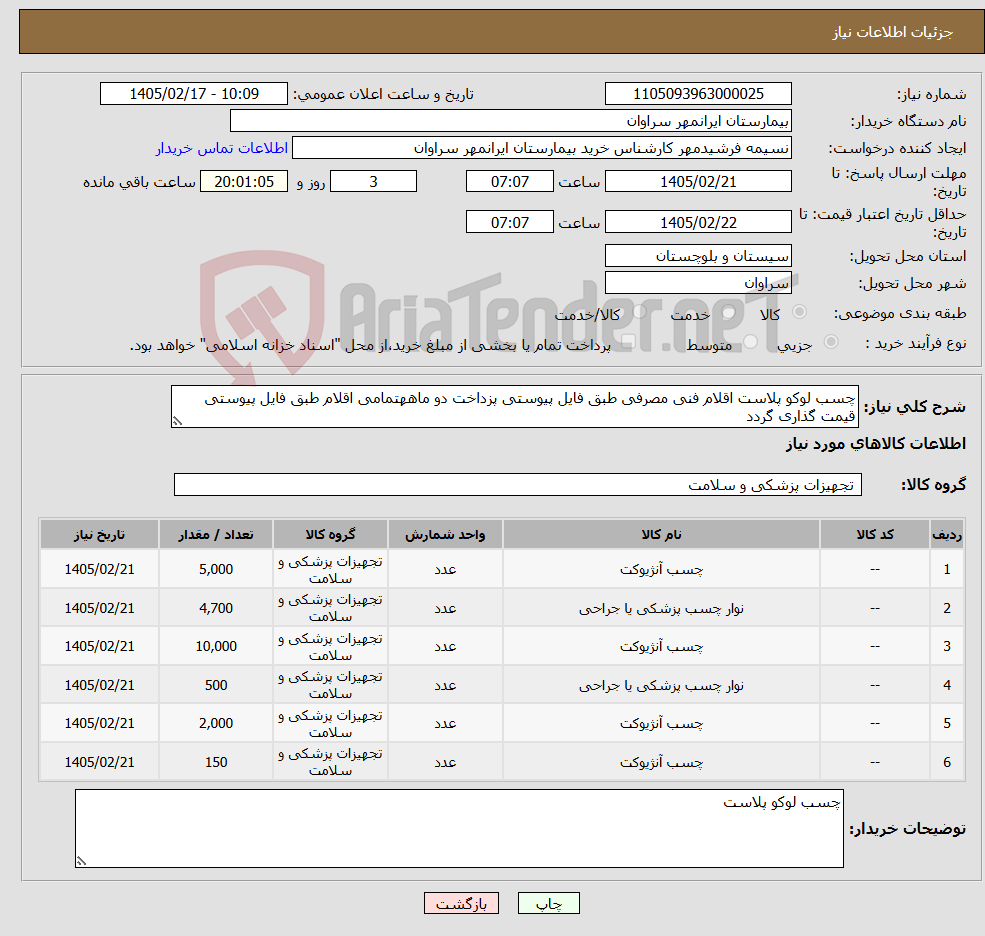The image size is (985, 936).
Task: Click چسب آنژیوکت item name in row 1
Action: 661,569
